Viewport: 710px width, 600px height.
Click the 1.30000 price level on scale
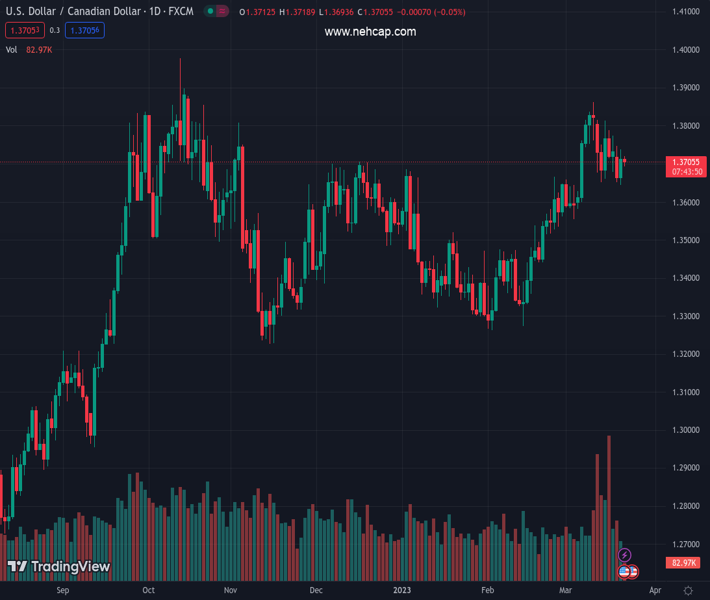[x=685, y=430]
